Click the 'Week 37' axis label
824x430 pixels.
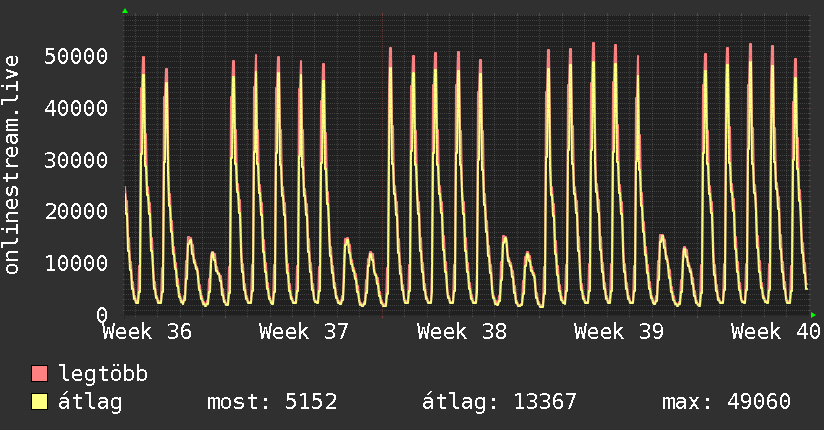click(304, 332)
